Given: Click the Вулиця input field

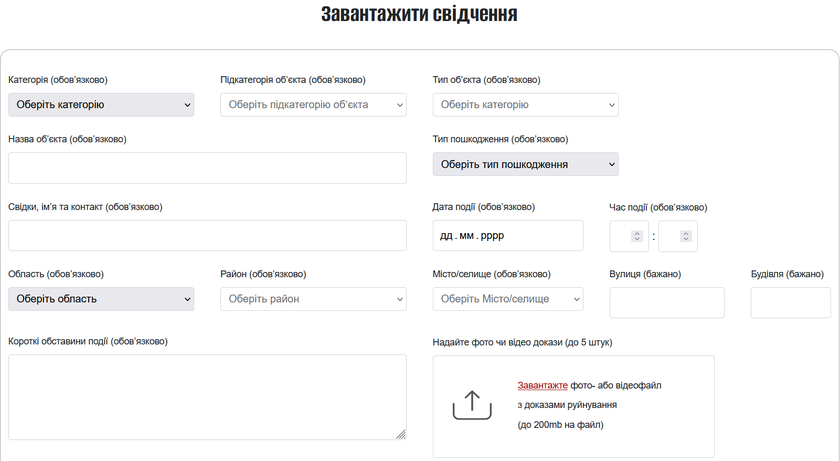Looking at the screenshot, I should tap(666, 302).
